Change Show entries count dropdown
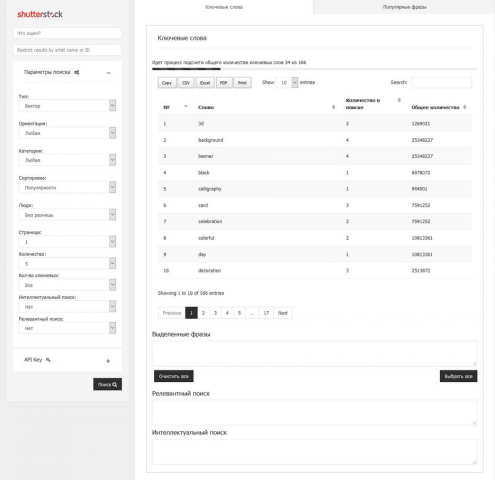The image size is (495, 480). point(287,82)
